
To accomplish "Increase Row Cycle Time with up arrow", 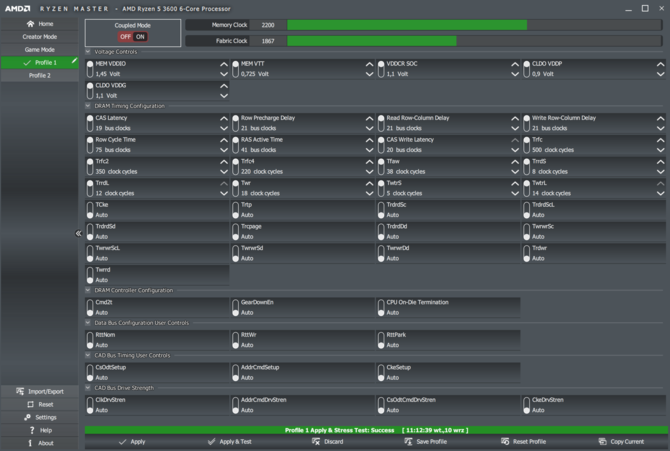I will point(224,140).
